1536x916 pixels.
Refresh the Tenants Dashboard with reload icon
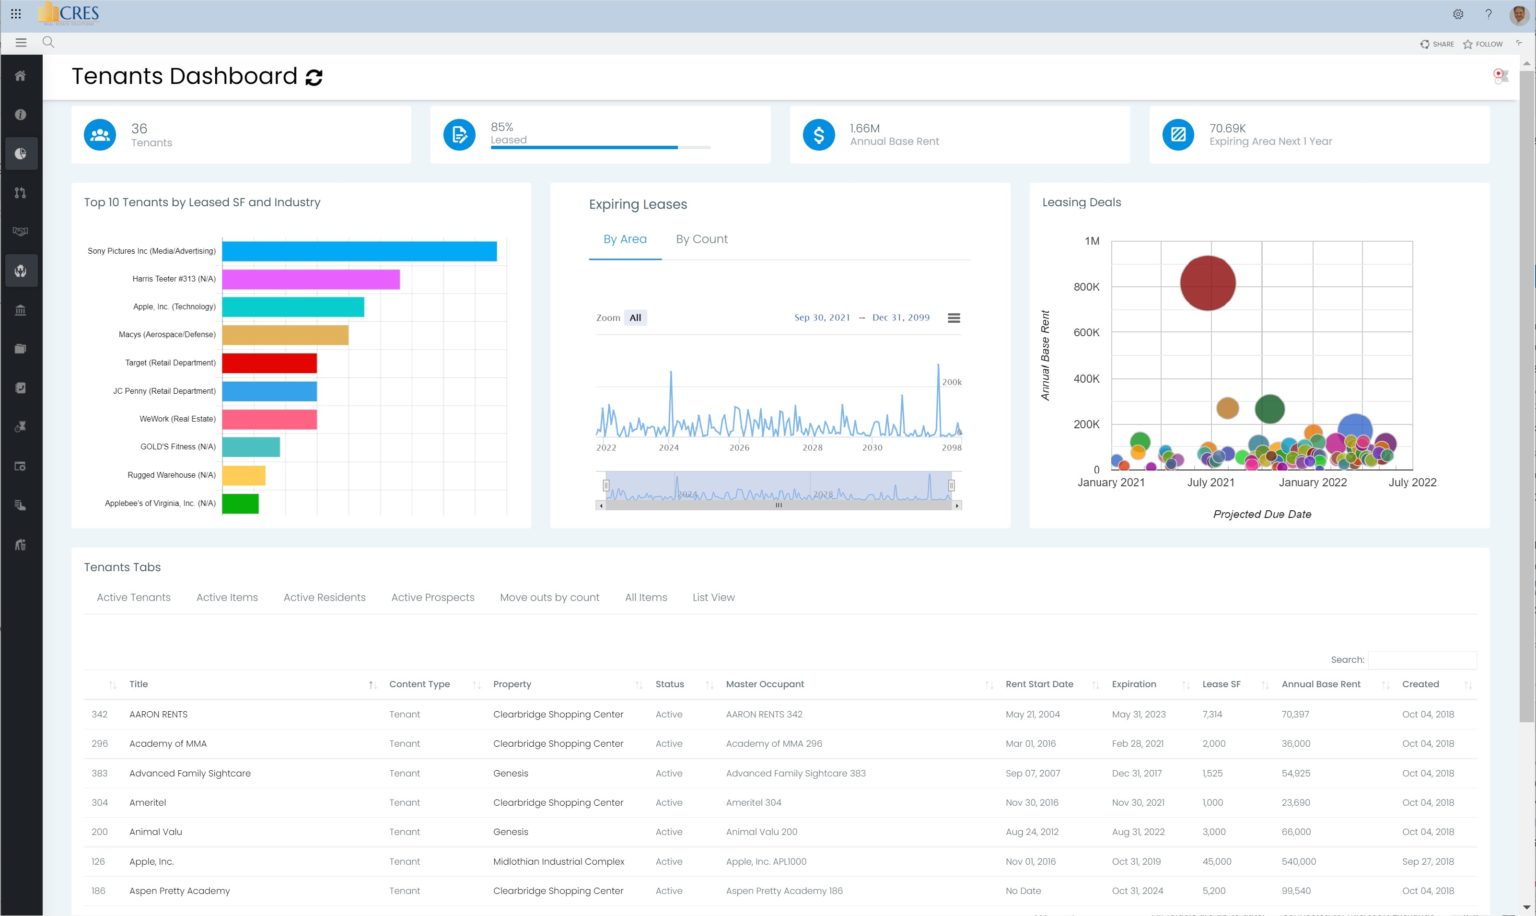314,77
